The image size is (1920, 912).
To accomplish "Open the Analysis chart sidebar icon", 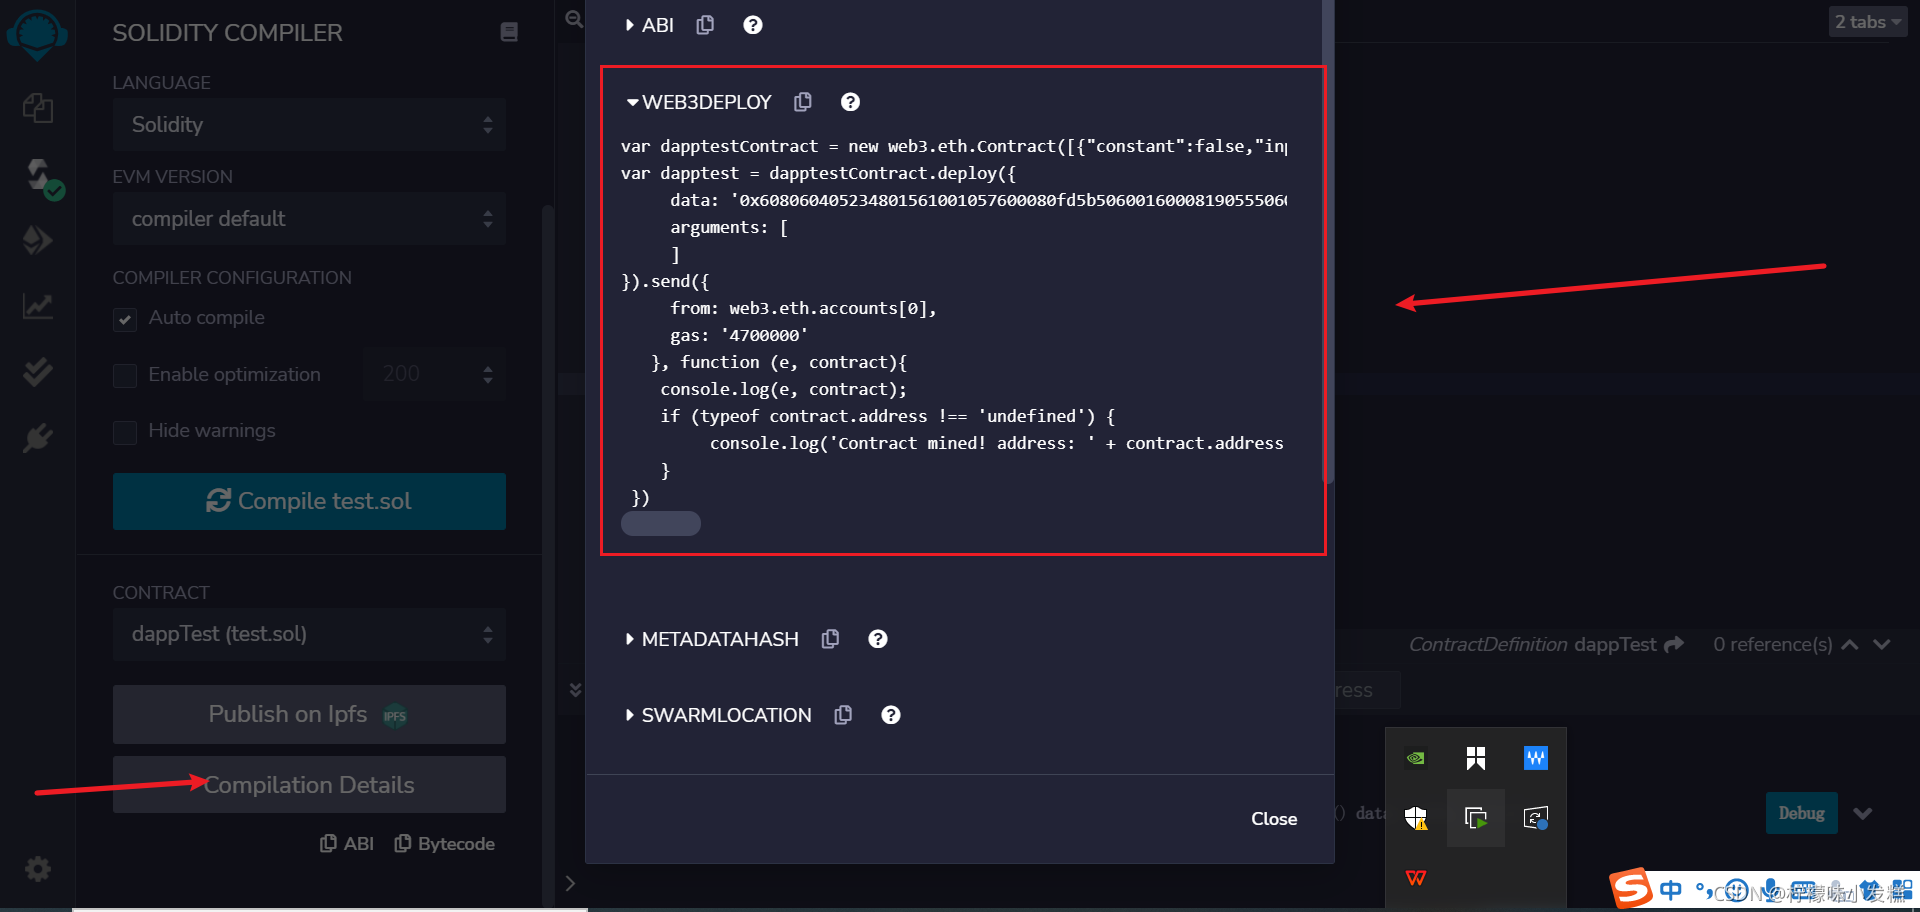I will [38, 306].
